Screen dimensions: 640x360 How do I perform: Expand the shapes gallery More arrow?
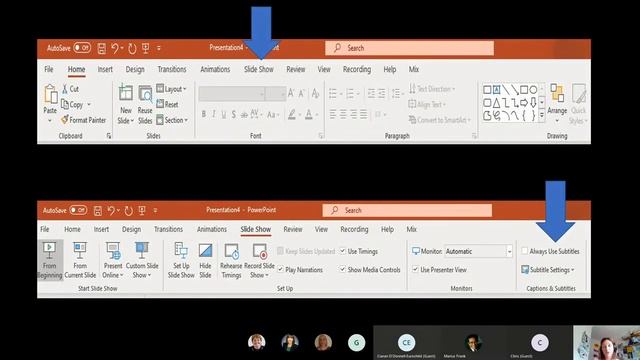tap(542, 116)
